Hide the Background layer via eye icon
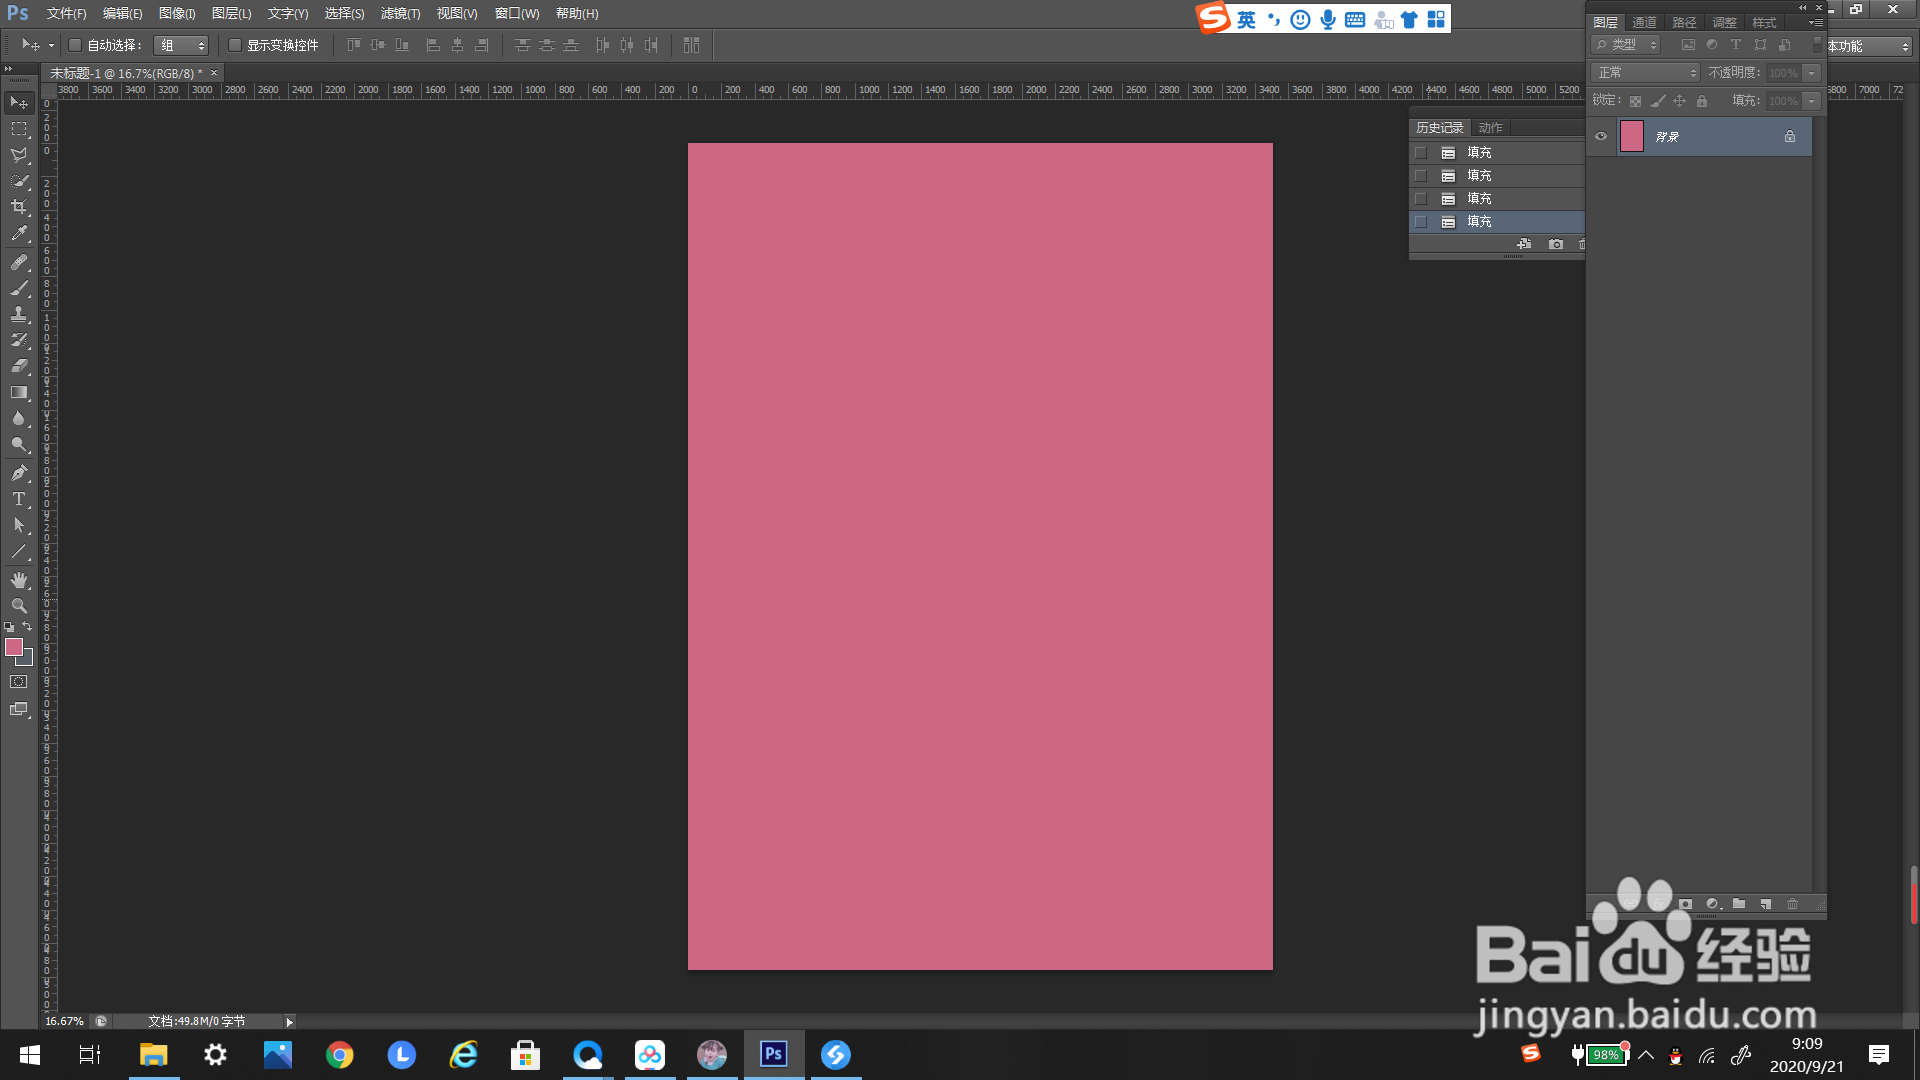 pyautogui.click(x=1601, y=136)
